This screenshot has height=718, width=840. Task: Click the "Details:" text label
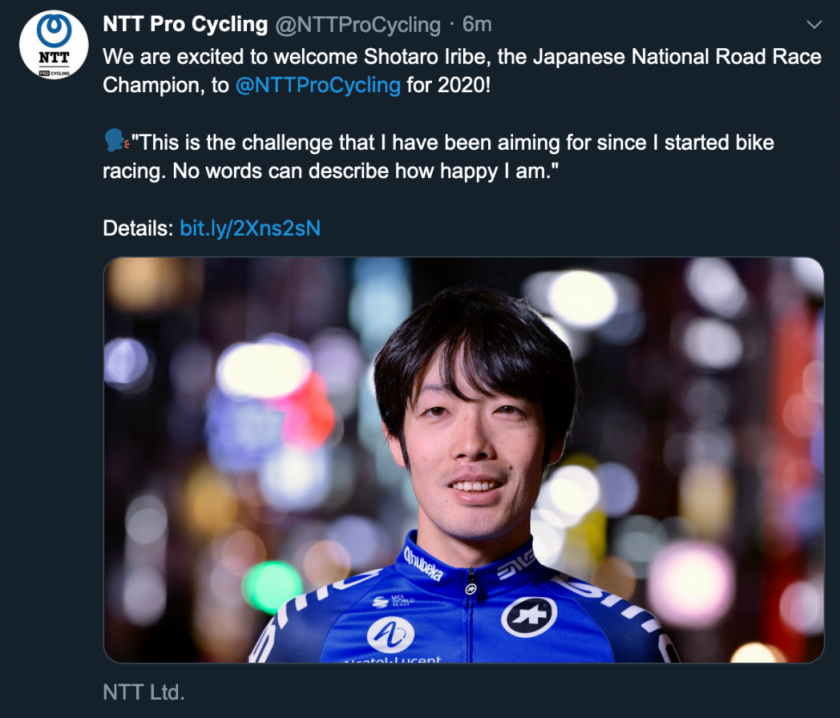[138, 228]
